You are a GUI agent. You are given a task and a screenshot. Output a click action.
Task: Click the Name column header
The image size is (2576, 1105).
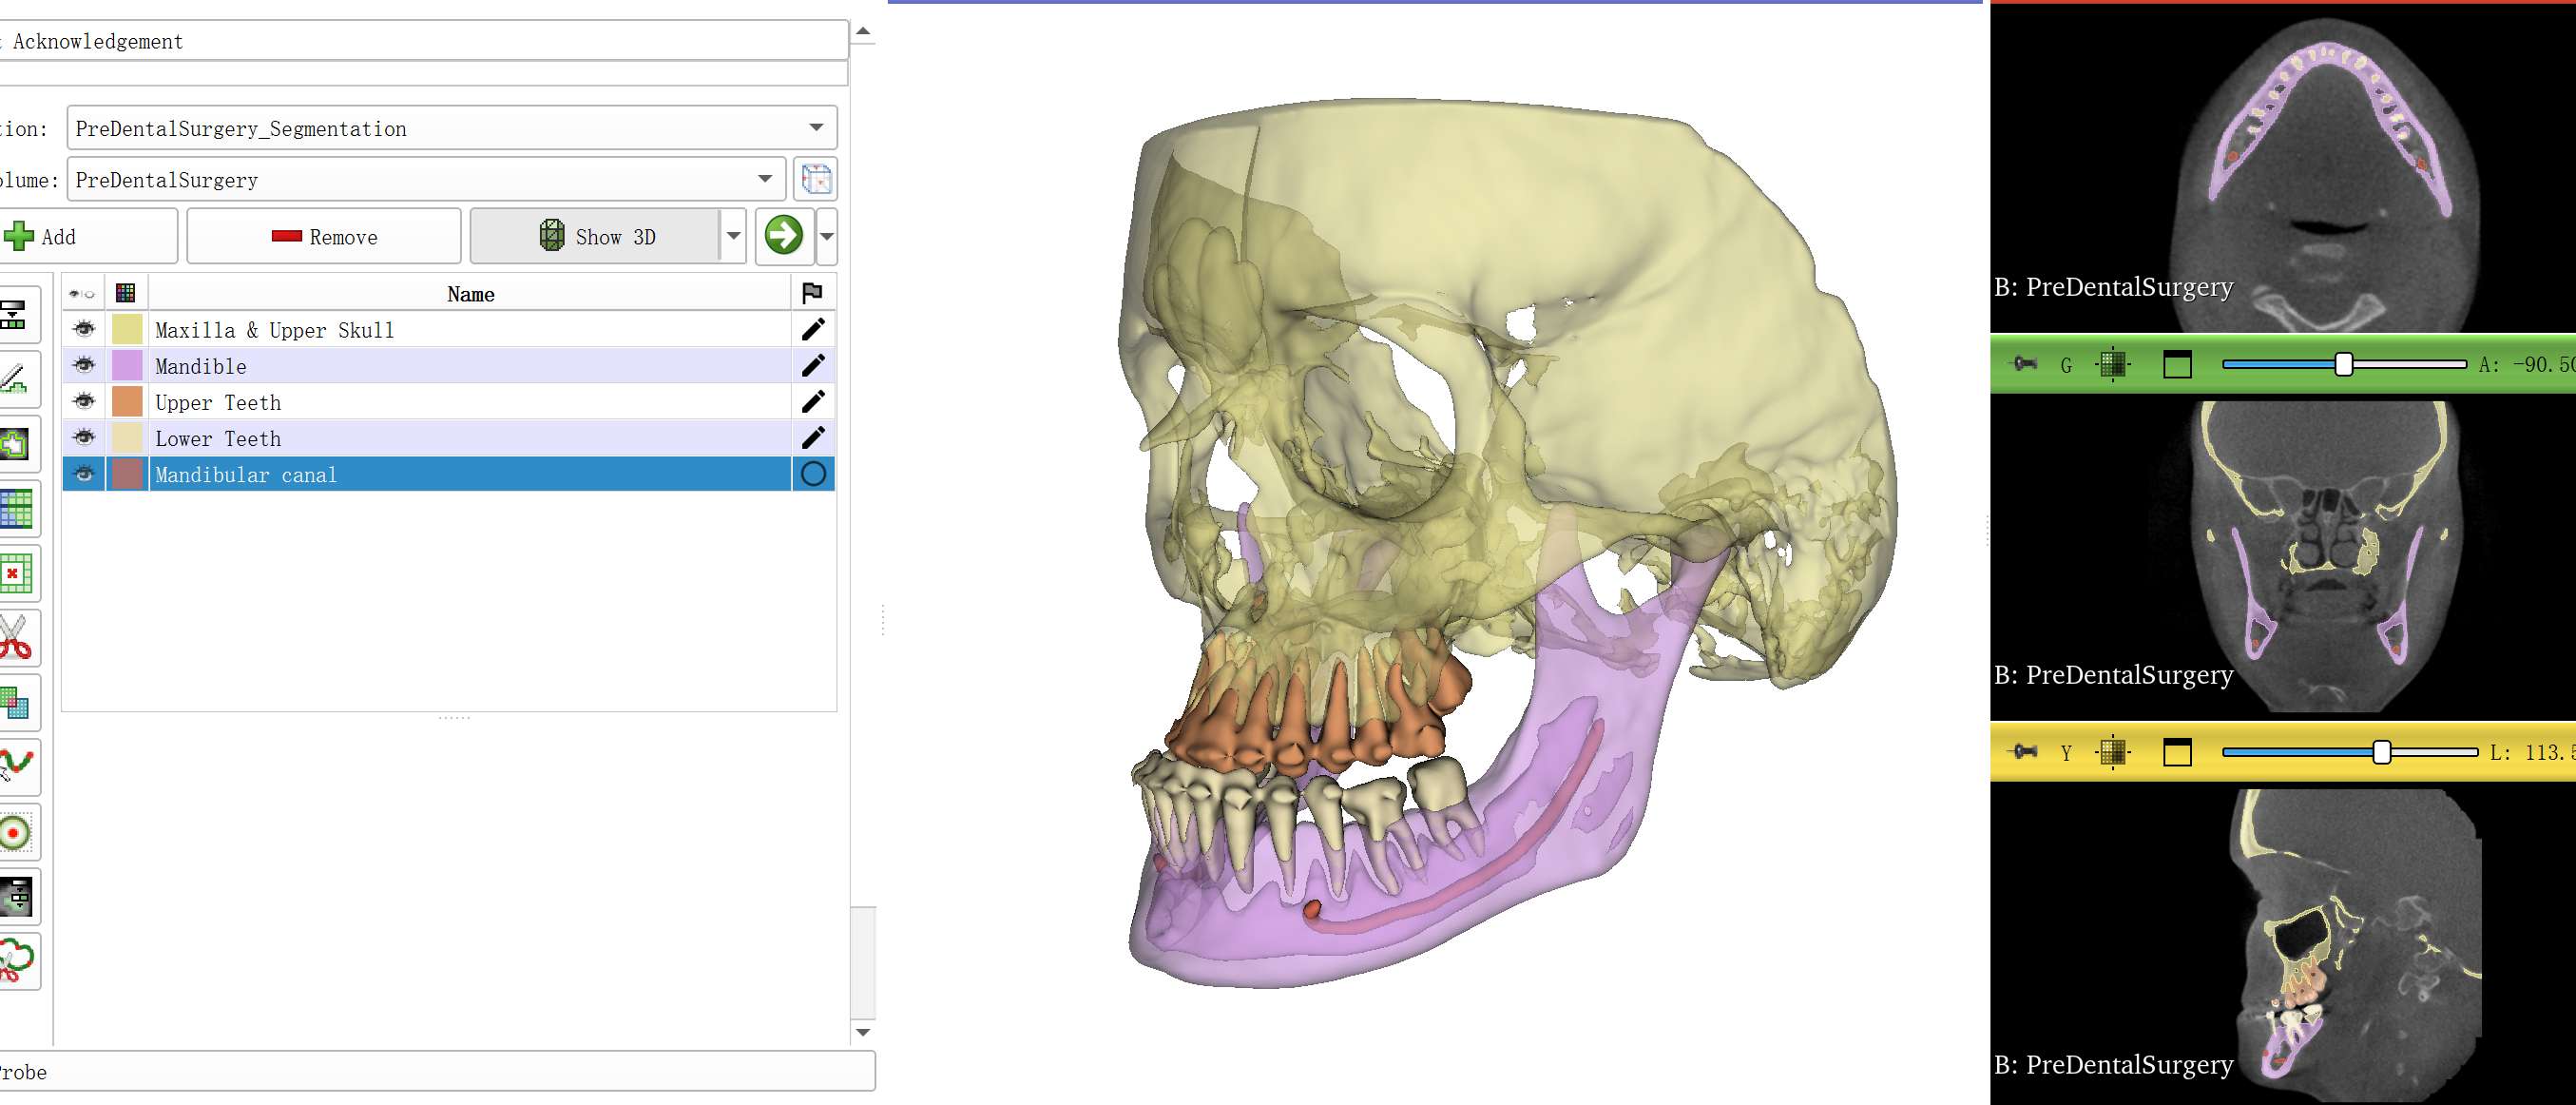pos(470,294)
